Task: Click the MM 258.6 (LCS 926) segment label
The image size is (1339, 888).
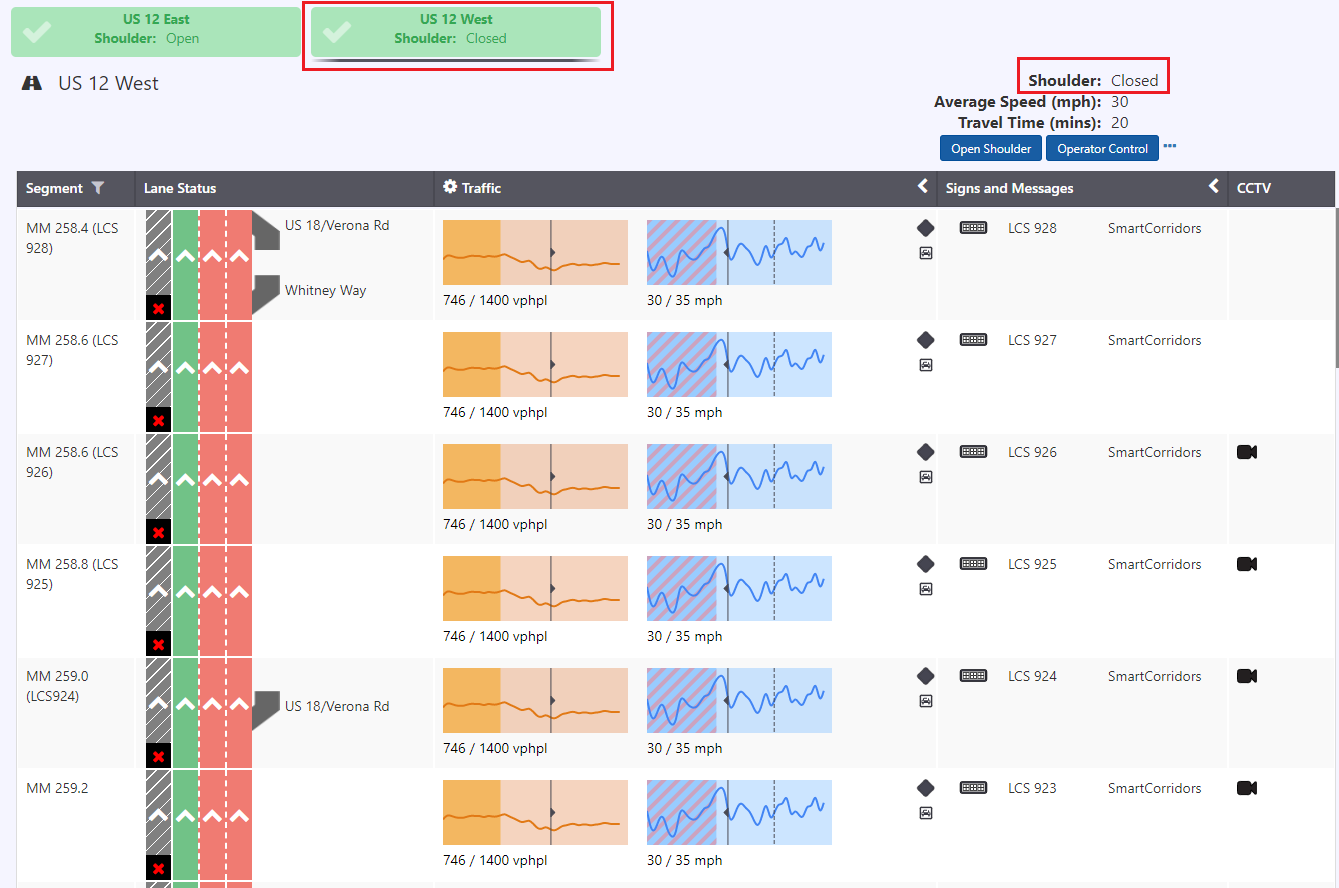Action: [72, 462]
